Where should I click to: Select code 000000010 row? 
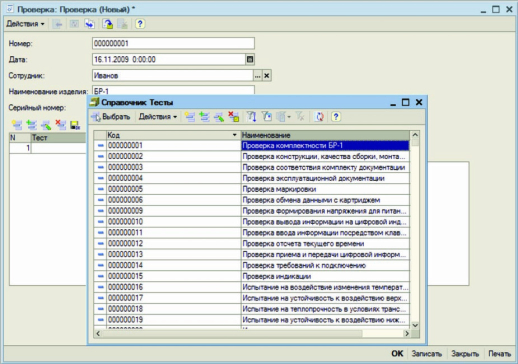click(x=251, y=222)
